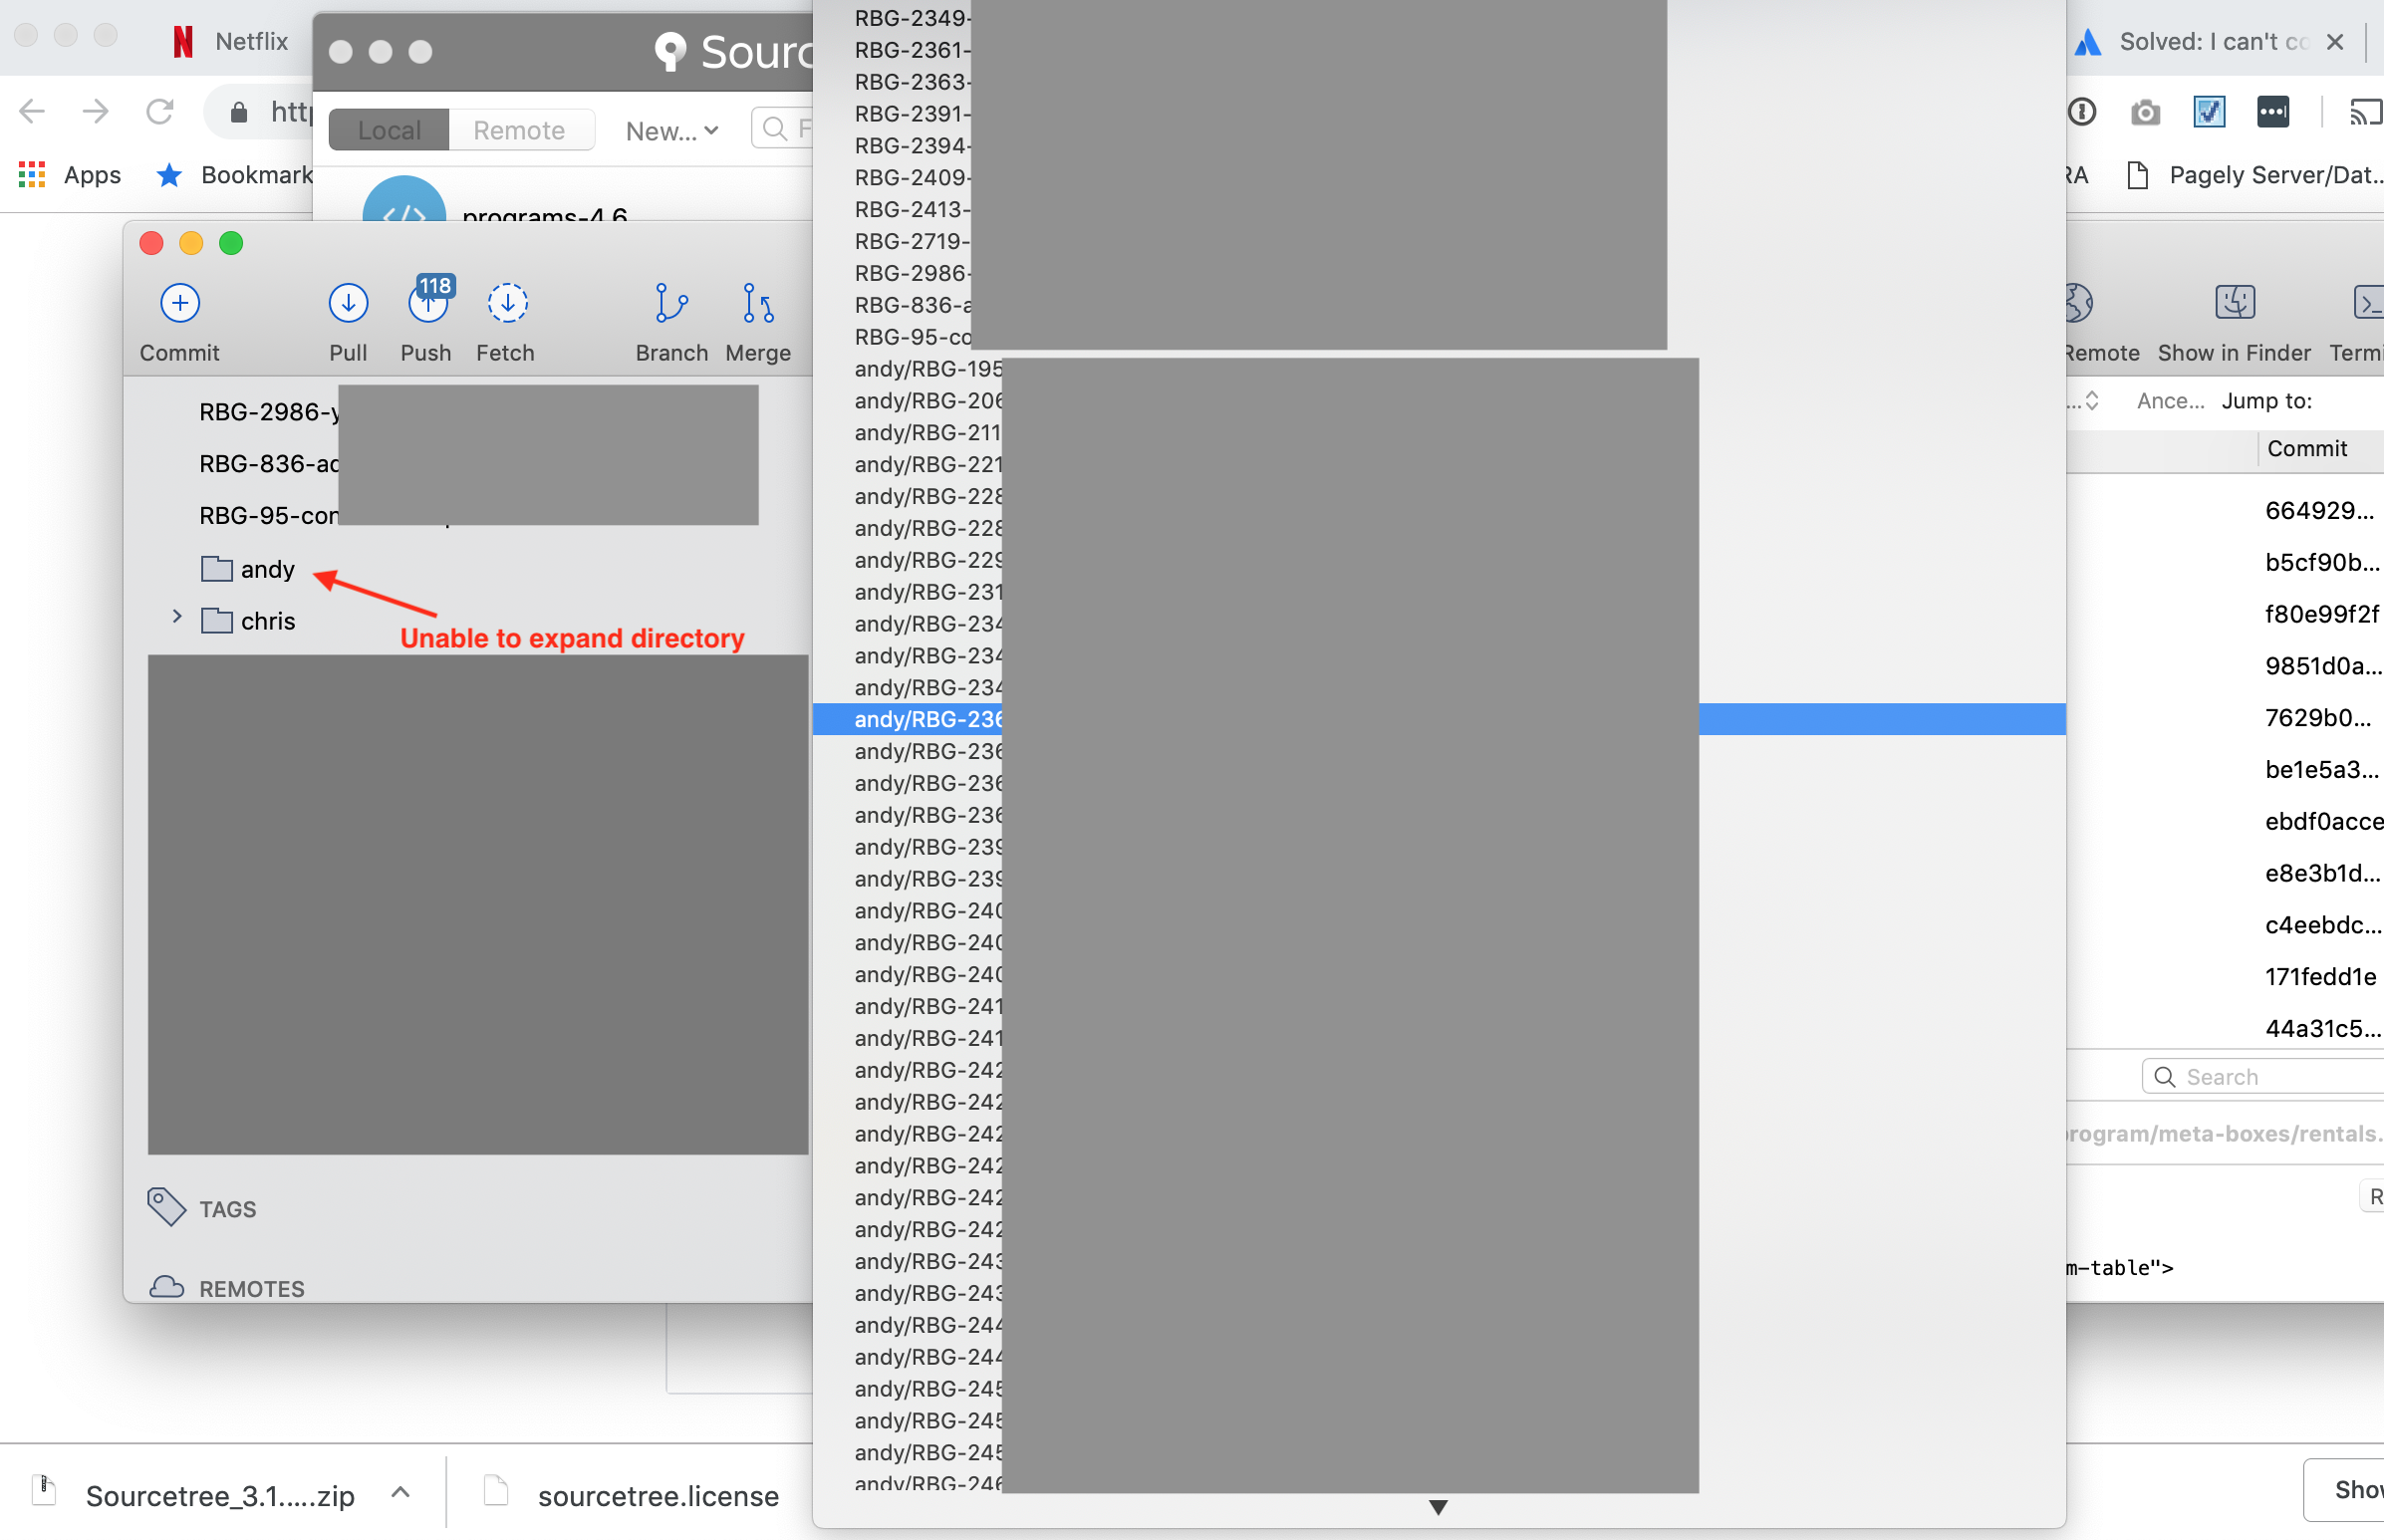
Task: Select RBG-2349 entry in branch menu
Action: pos(1439,18)
